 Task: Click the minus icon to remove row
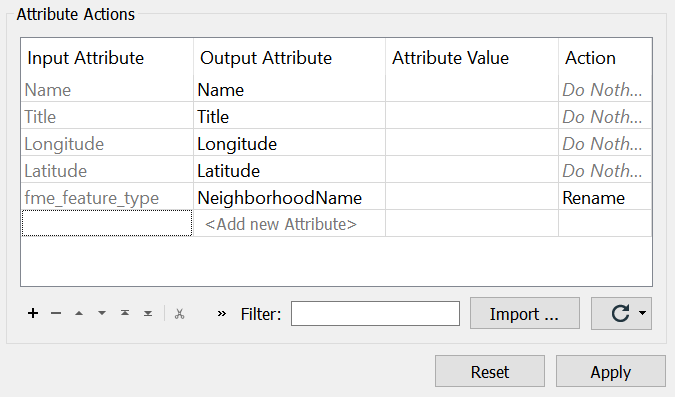[56, 313]
